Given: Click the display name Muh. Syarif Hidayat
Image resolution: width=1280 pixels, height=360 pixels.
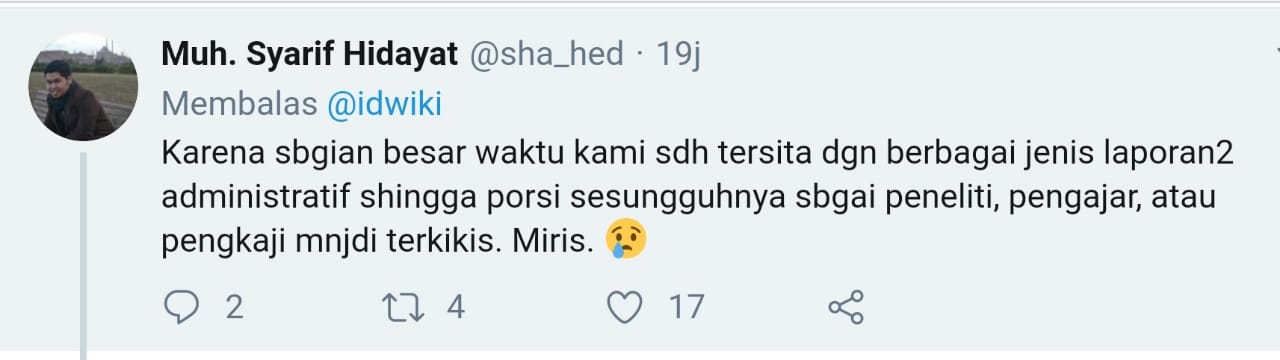Looking at the screenshot, I should (310, 54).
